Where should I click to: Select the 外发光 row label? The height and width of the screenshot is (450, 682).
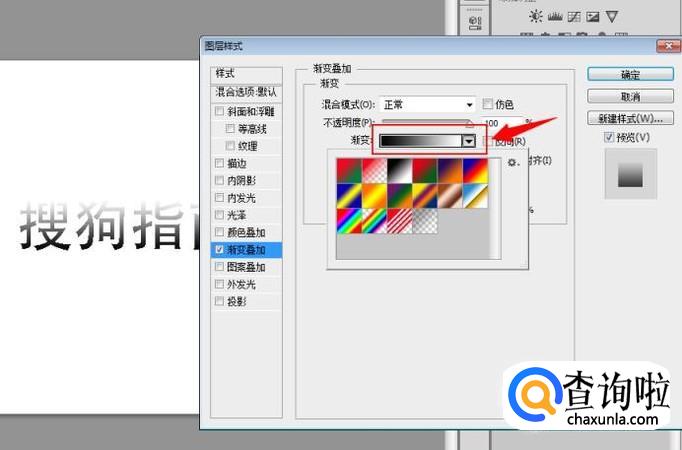pos(241,284)
